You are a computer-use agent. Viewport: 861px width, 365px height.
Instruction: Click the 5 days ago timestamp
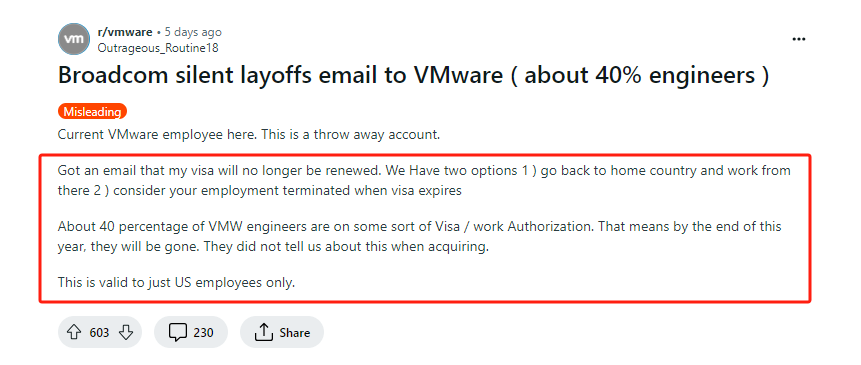click(x=193, y=32)
